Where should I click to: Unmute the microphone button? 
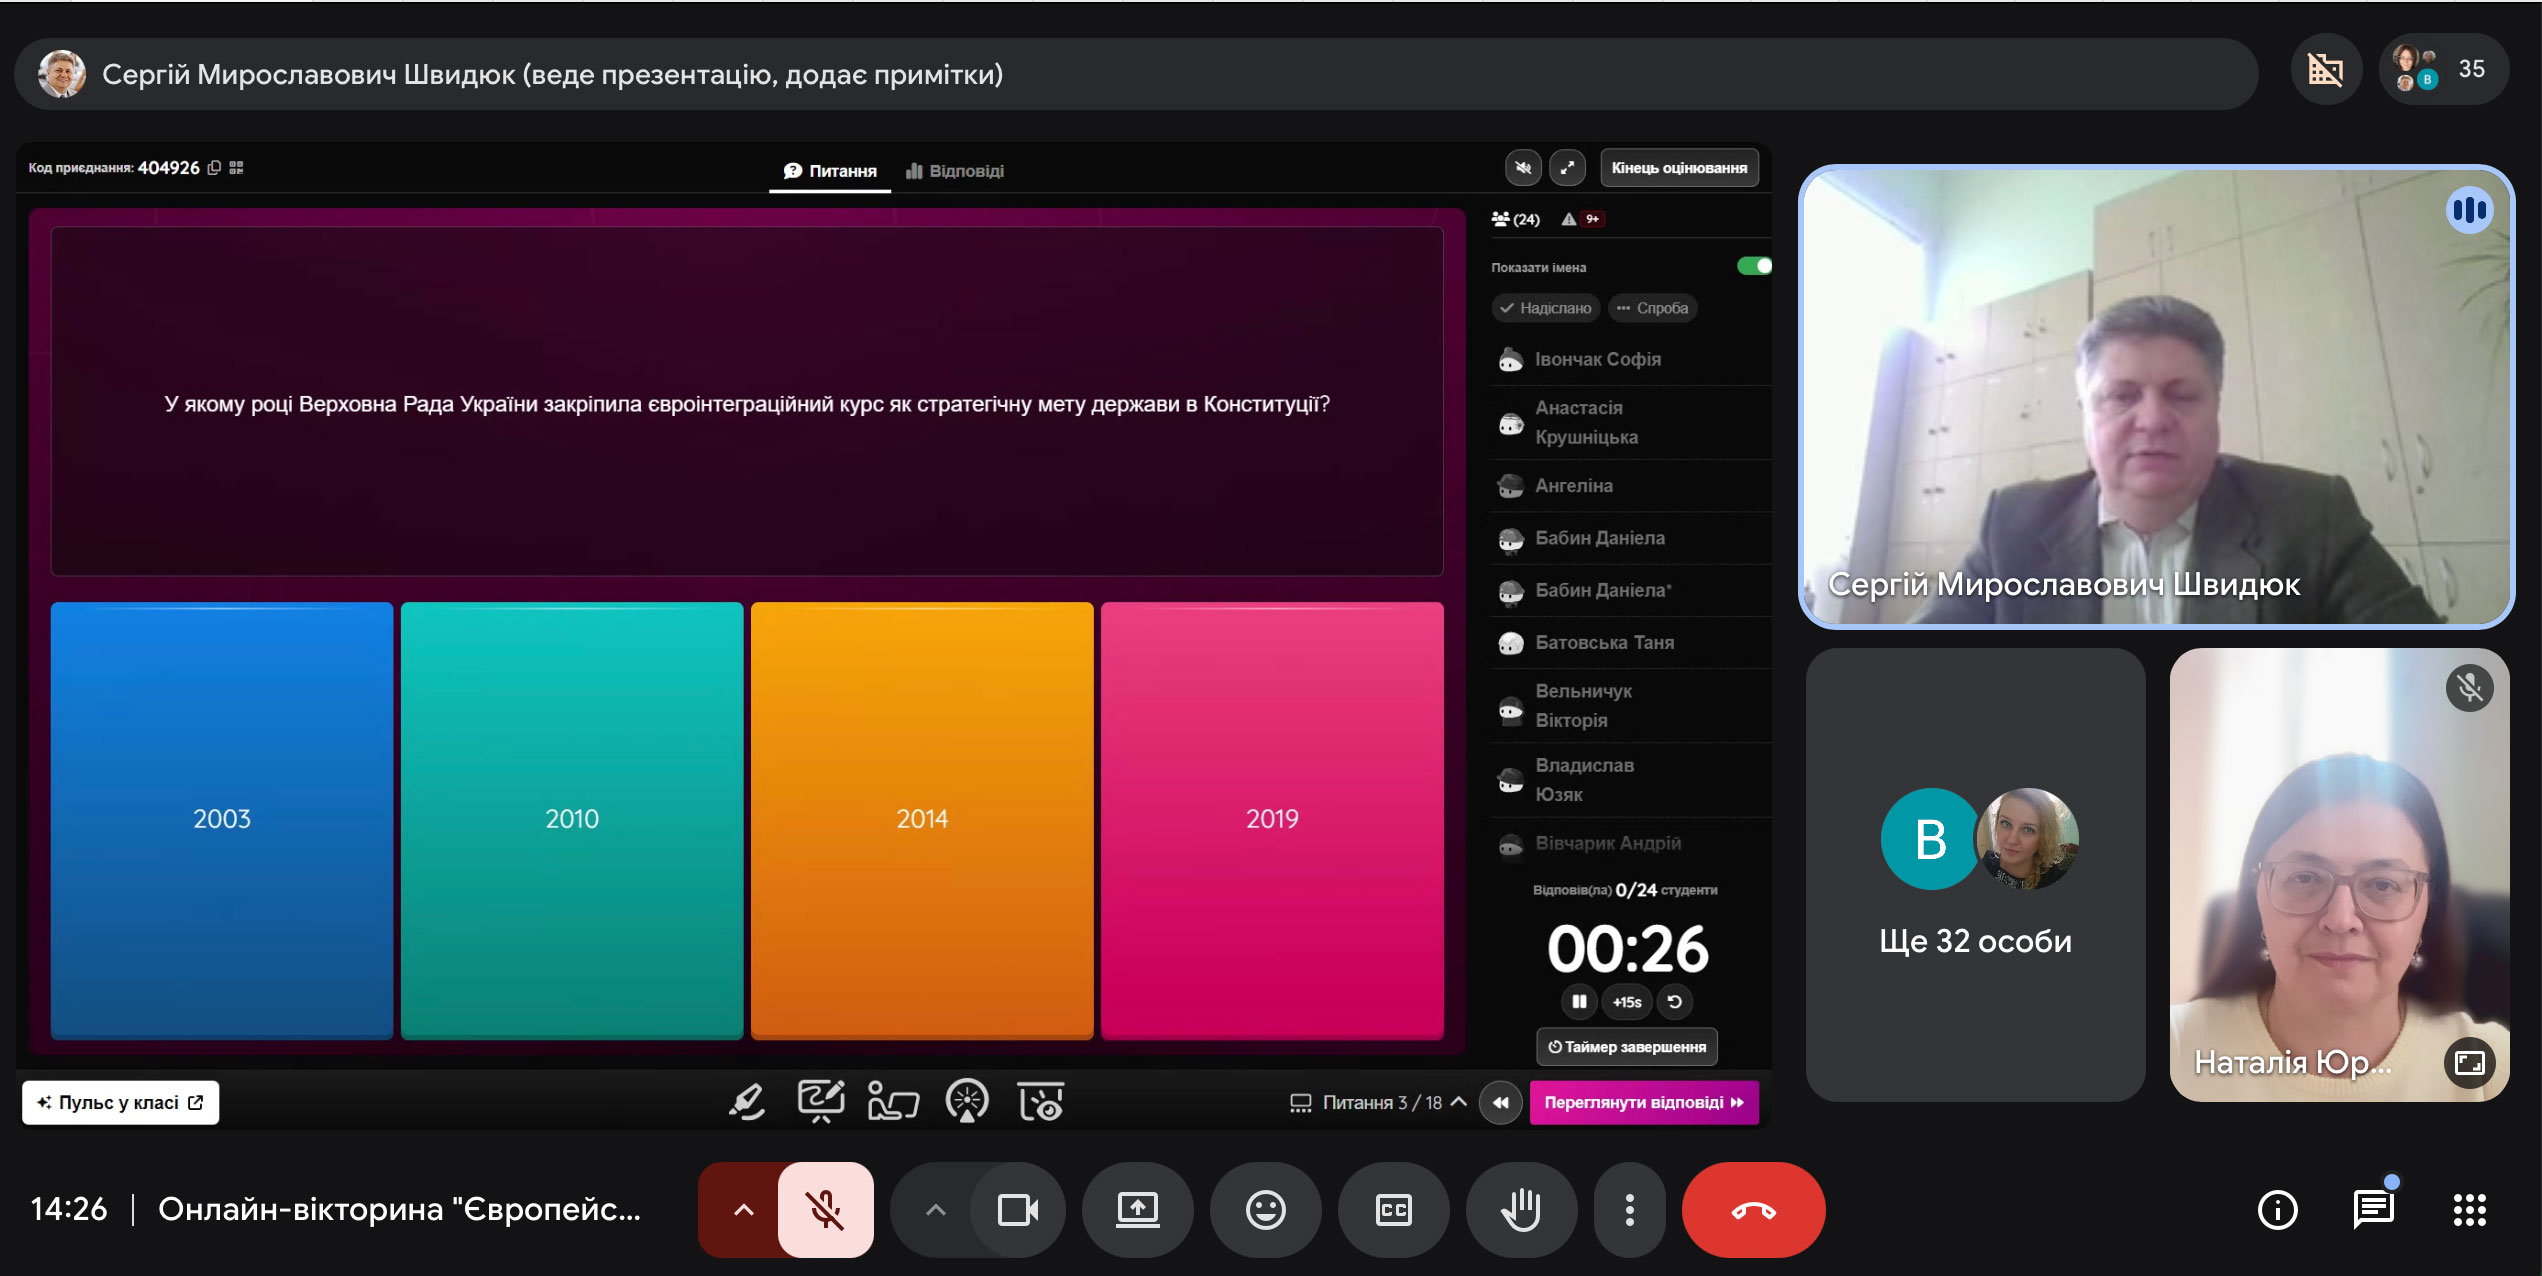[x=825, y=1210]
